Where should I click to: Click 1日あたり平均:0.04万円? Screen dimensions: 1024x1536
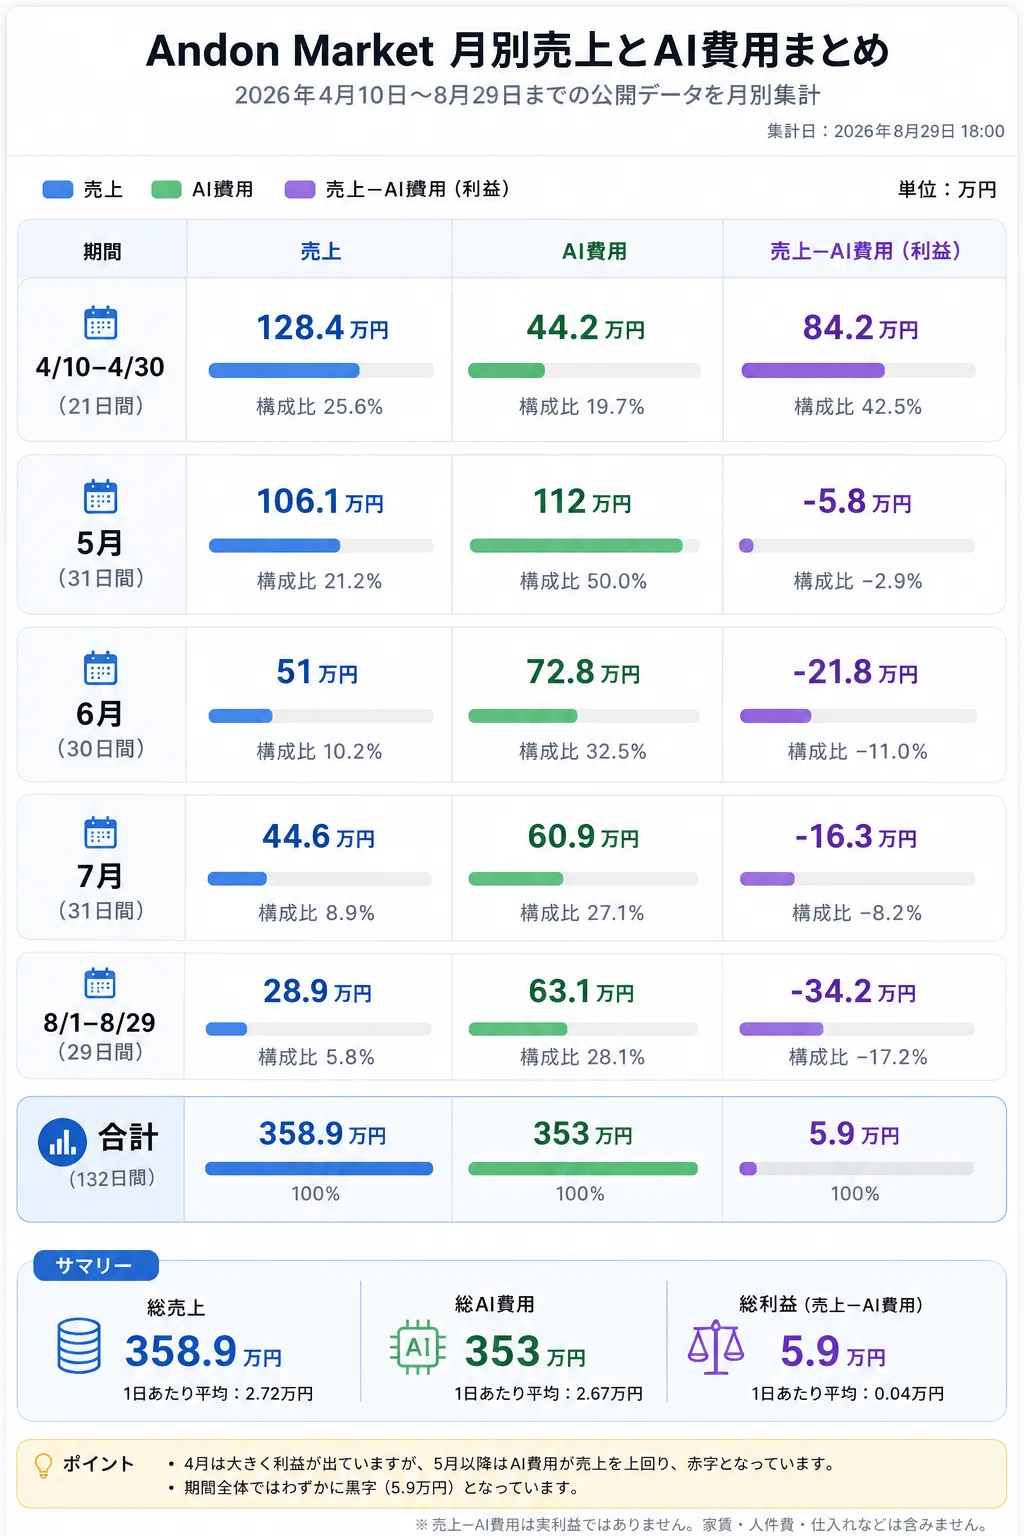848,1394
